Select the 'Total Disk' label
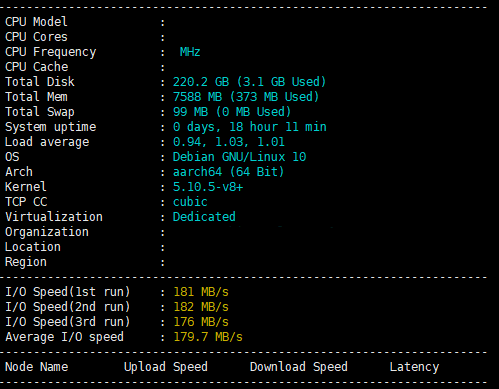This screenshot has width=499, height=389. pos(40,82)
